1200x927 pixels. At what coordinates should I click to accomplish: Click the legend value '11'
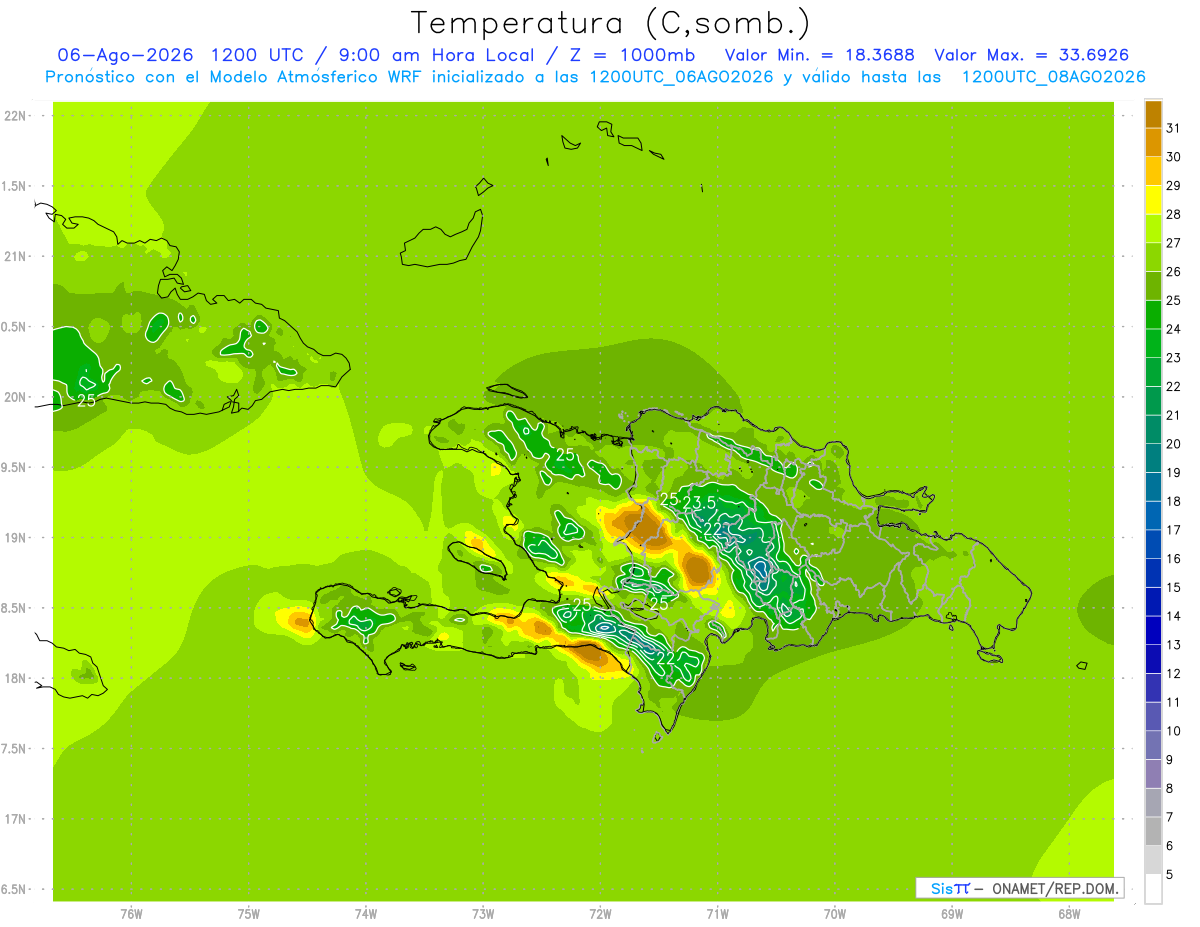pyautogui.click(x=1173, y=702)
